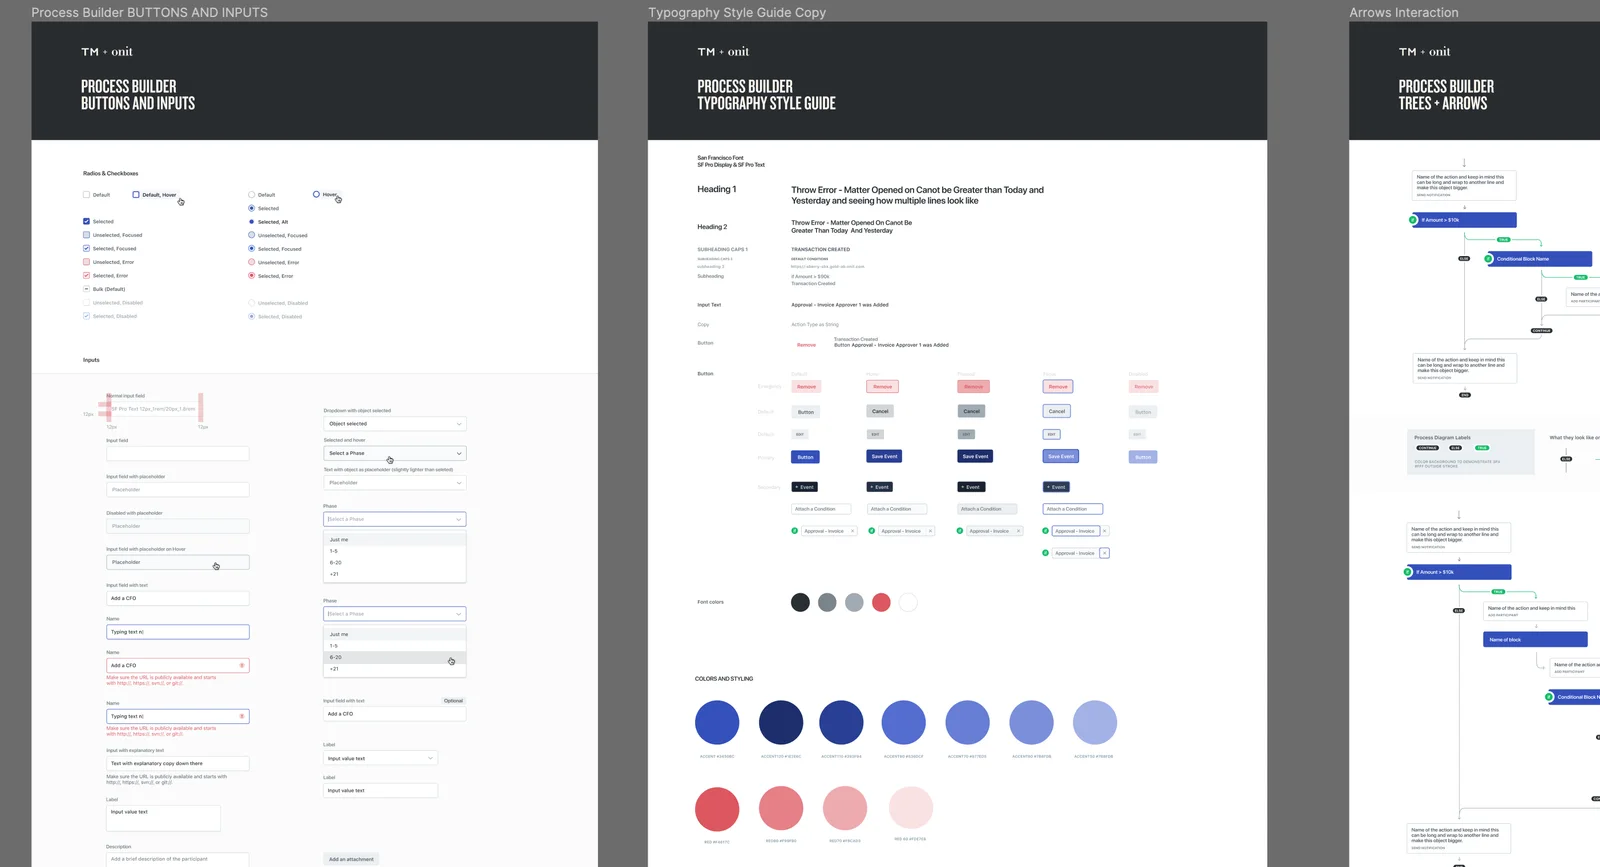This screenshot has width=1600, height=867.
Task: Select the 'Typography Style Guide Copy' frame title
Action: (x=737, y=13)
